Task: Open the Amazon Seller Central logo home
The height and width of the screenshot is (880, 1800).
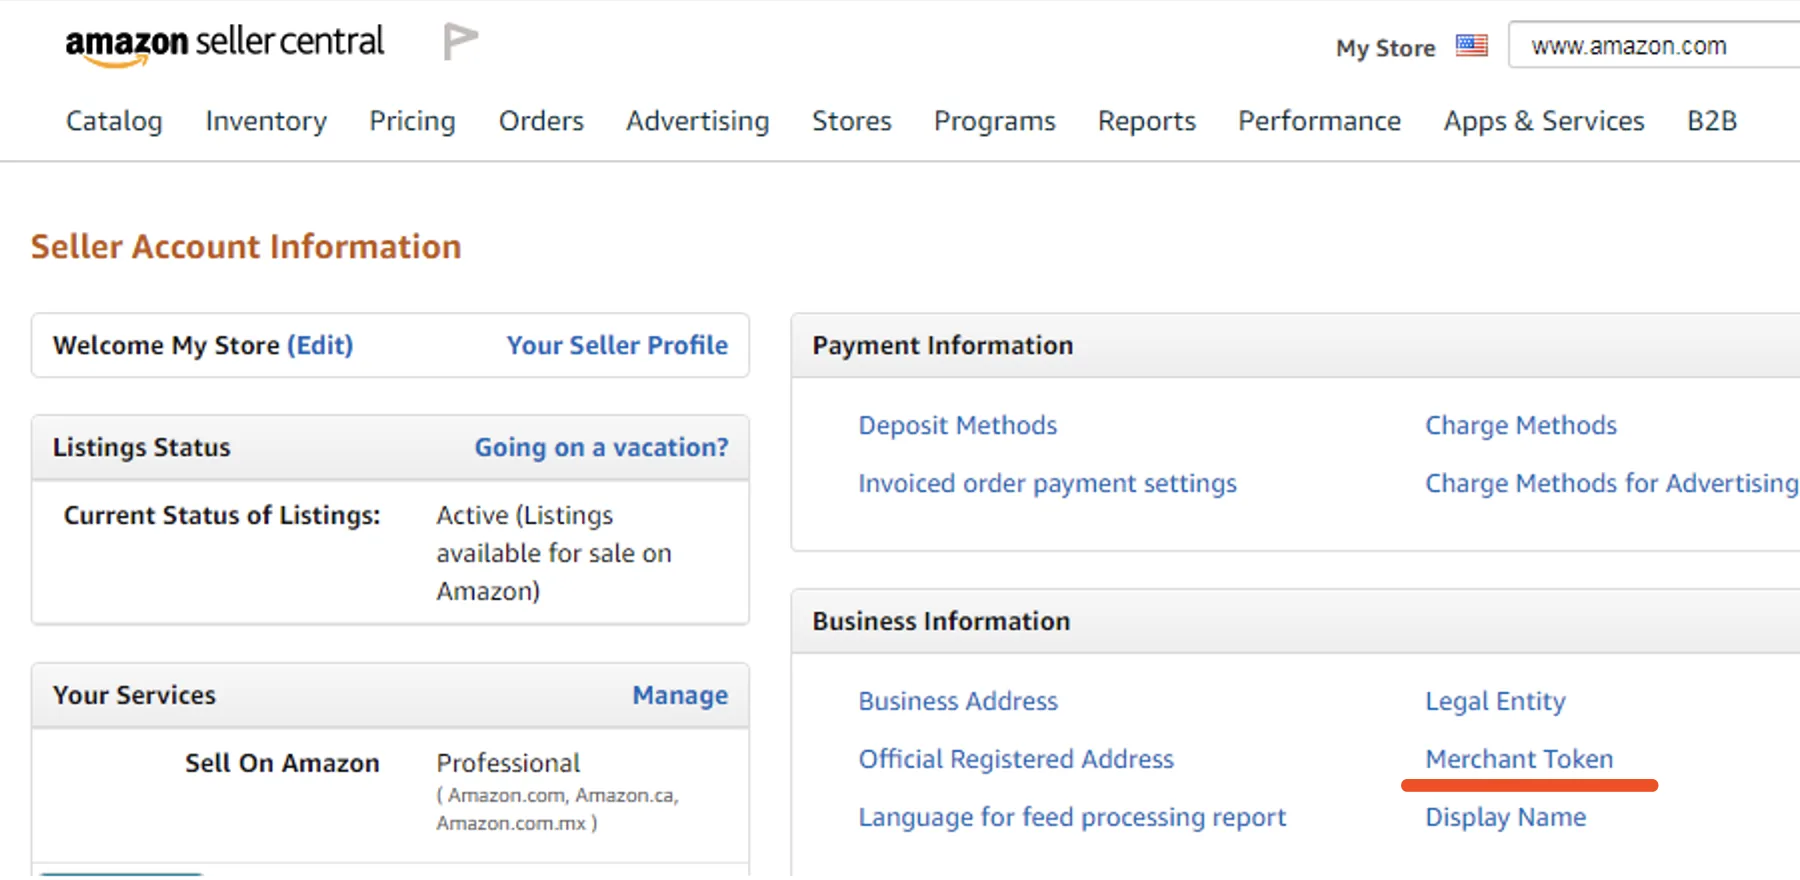Action: (224, 44)
